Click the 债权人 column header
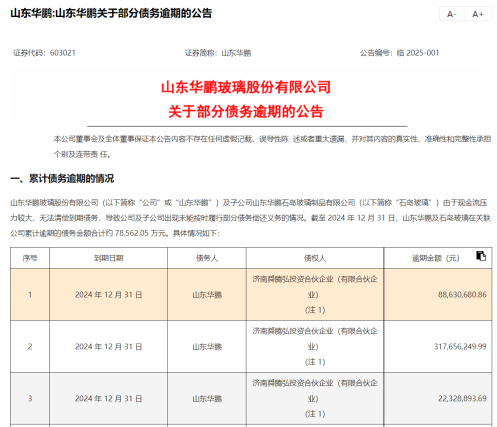The height and width of the screenshot is (427, 497). click(x=315, y=258)
